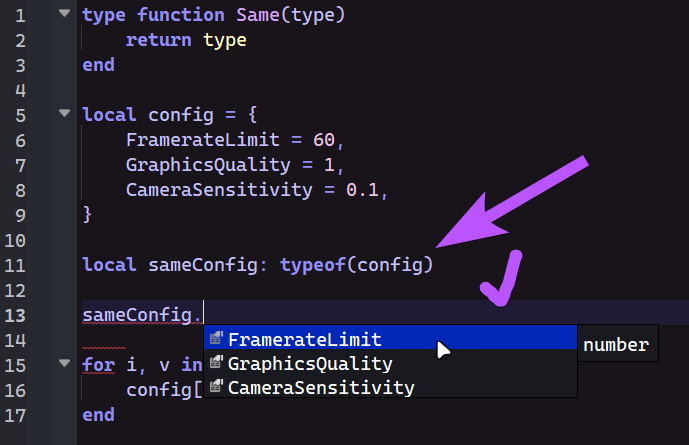Collapse the for loop fold arrow
Image resolution: width=689 pixels, height=445 pixels.
click(x=64, y=364)
